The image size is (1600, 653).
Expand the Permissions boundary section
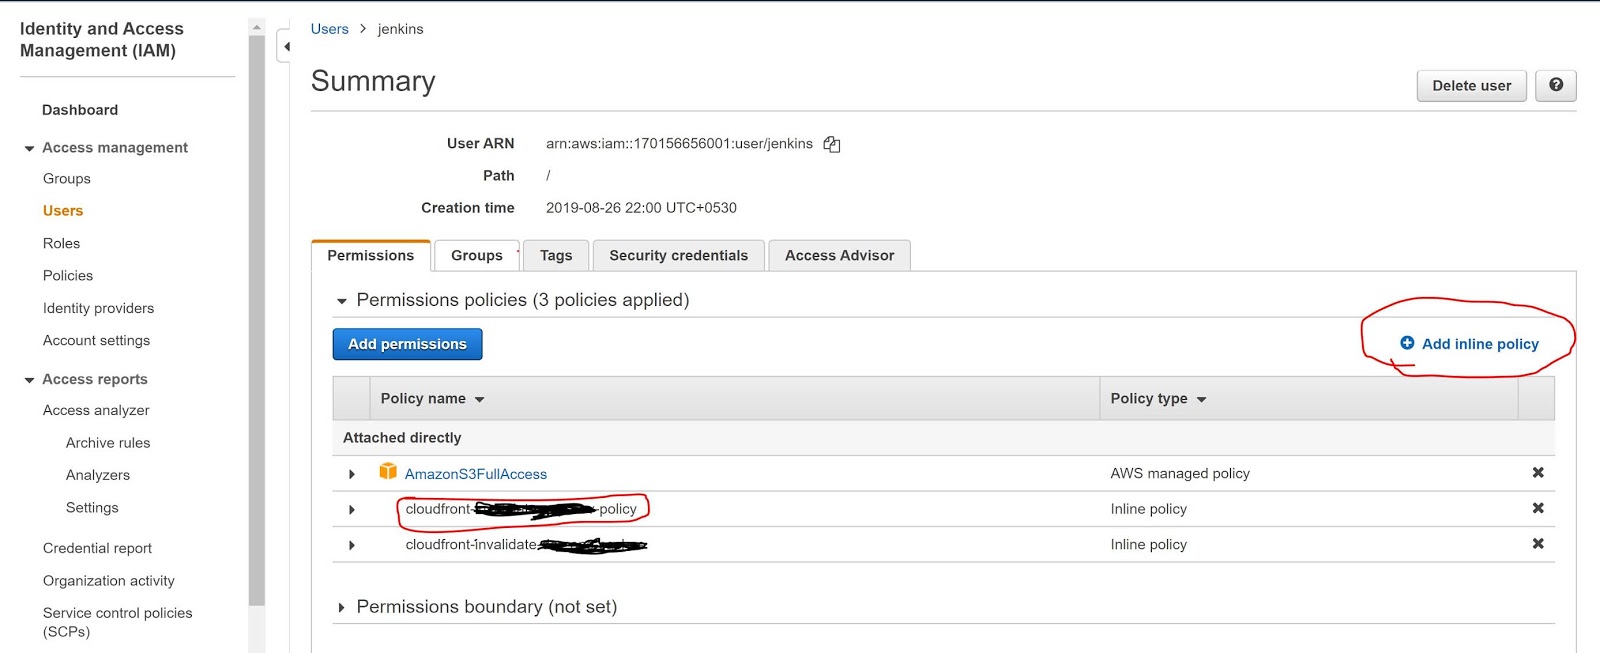coord(341,607)
